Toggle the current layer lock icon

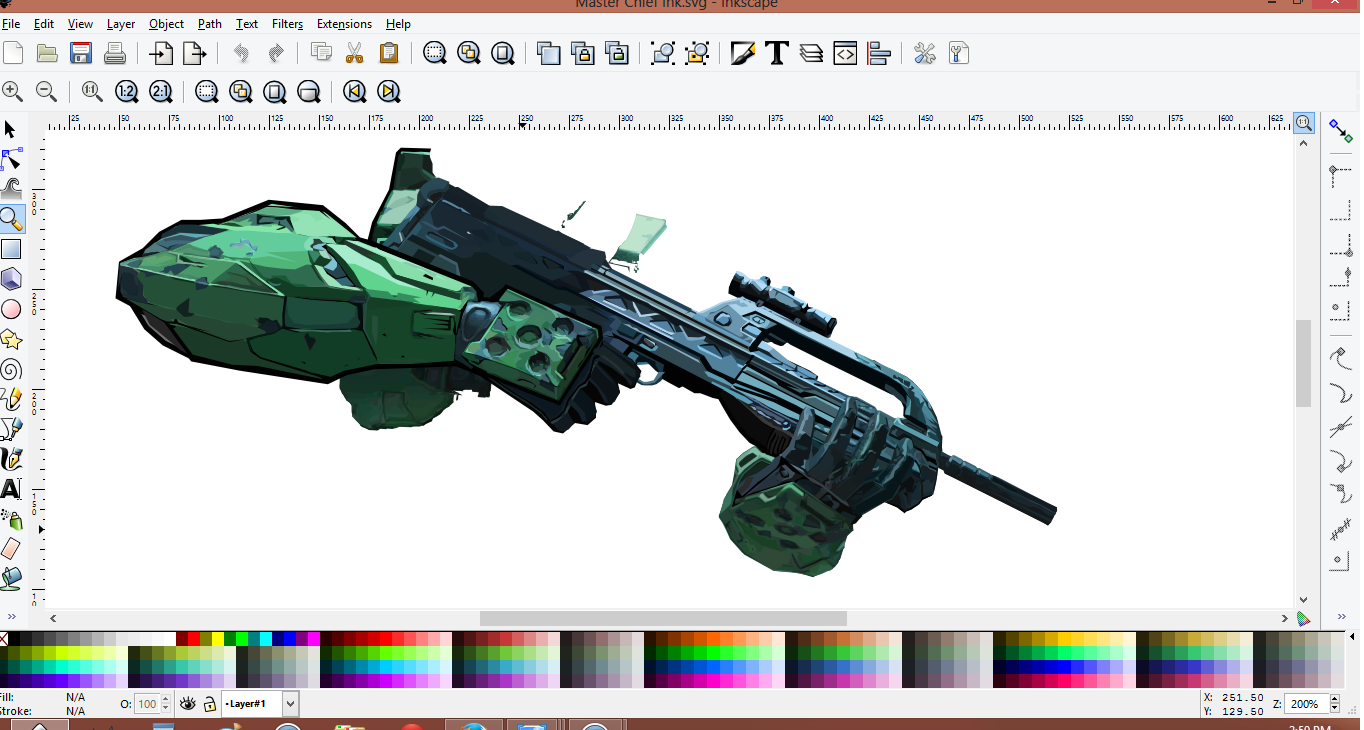[x=209, y=704]
